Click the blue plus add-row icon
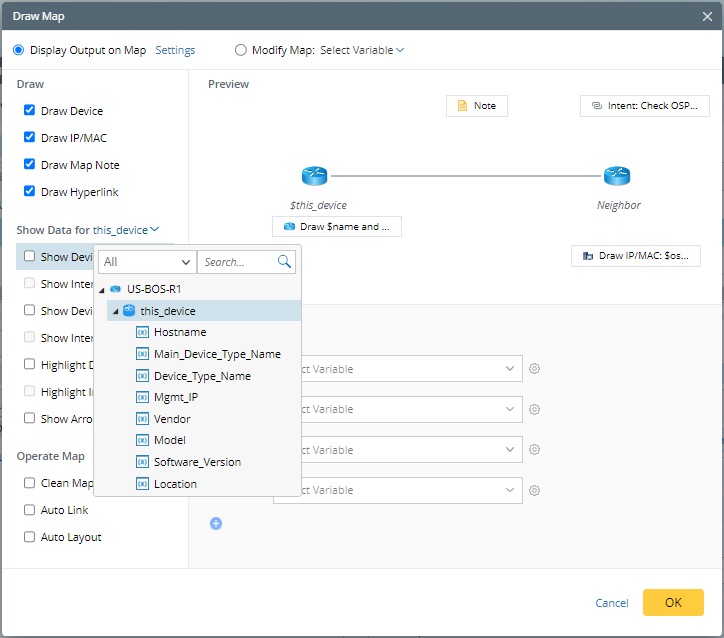Screen dimensions: 724x638 [x=216, y=523]
